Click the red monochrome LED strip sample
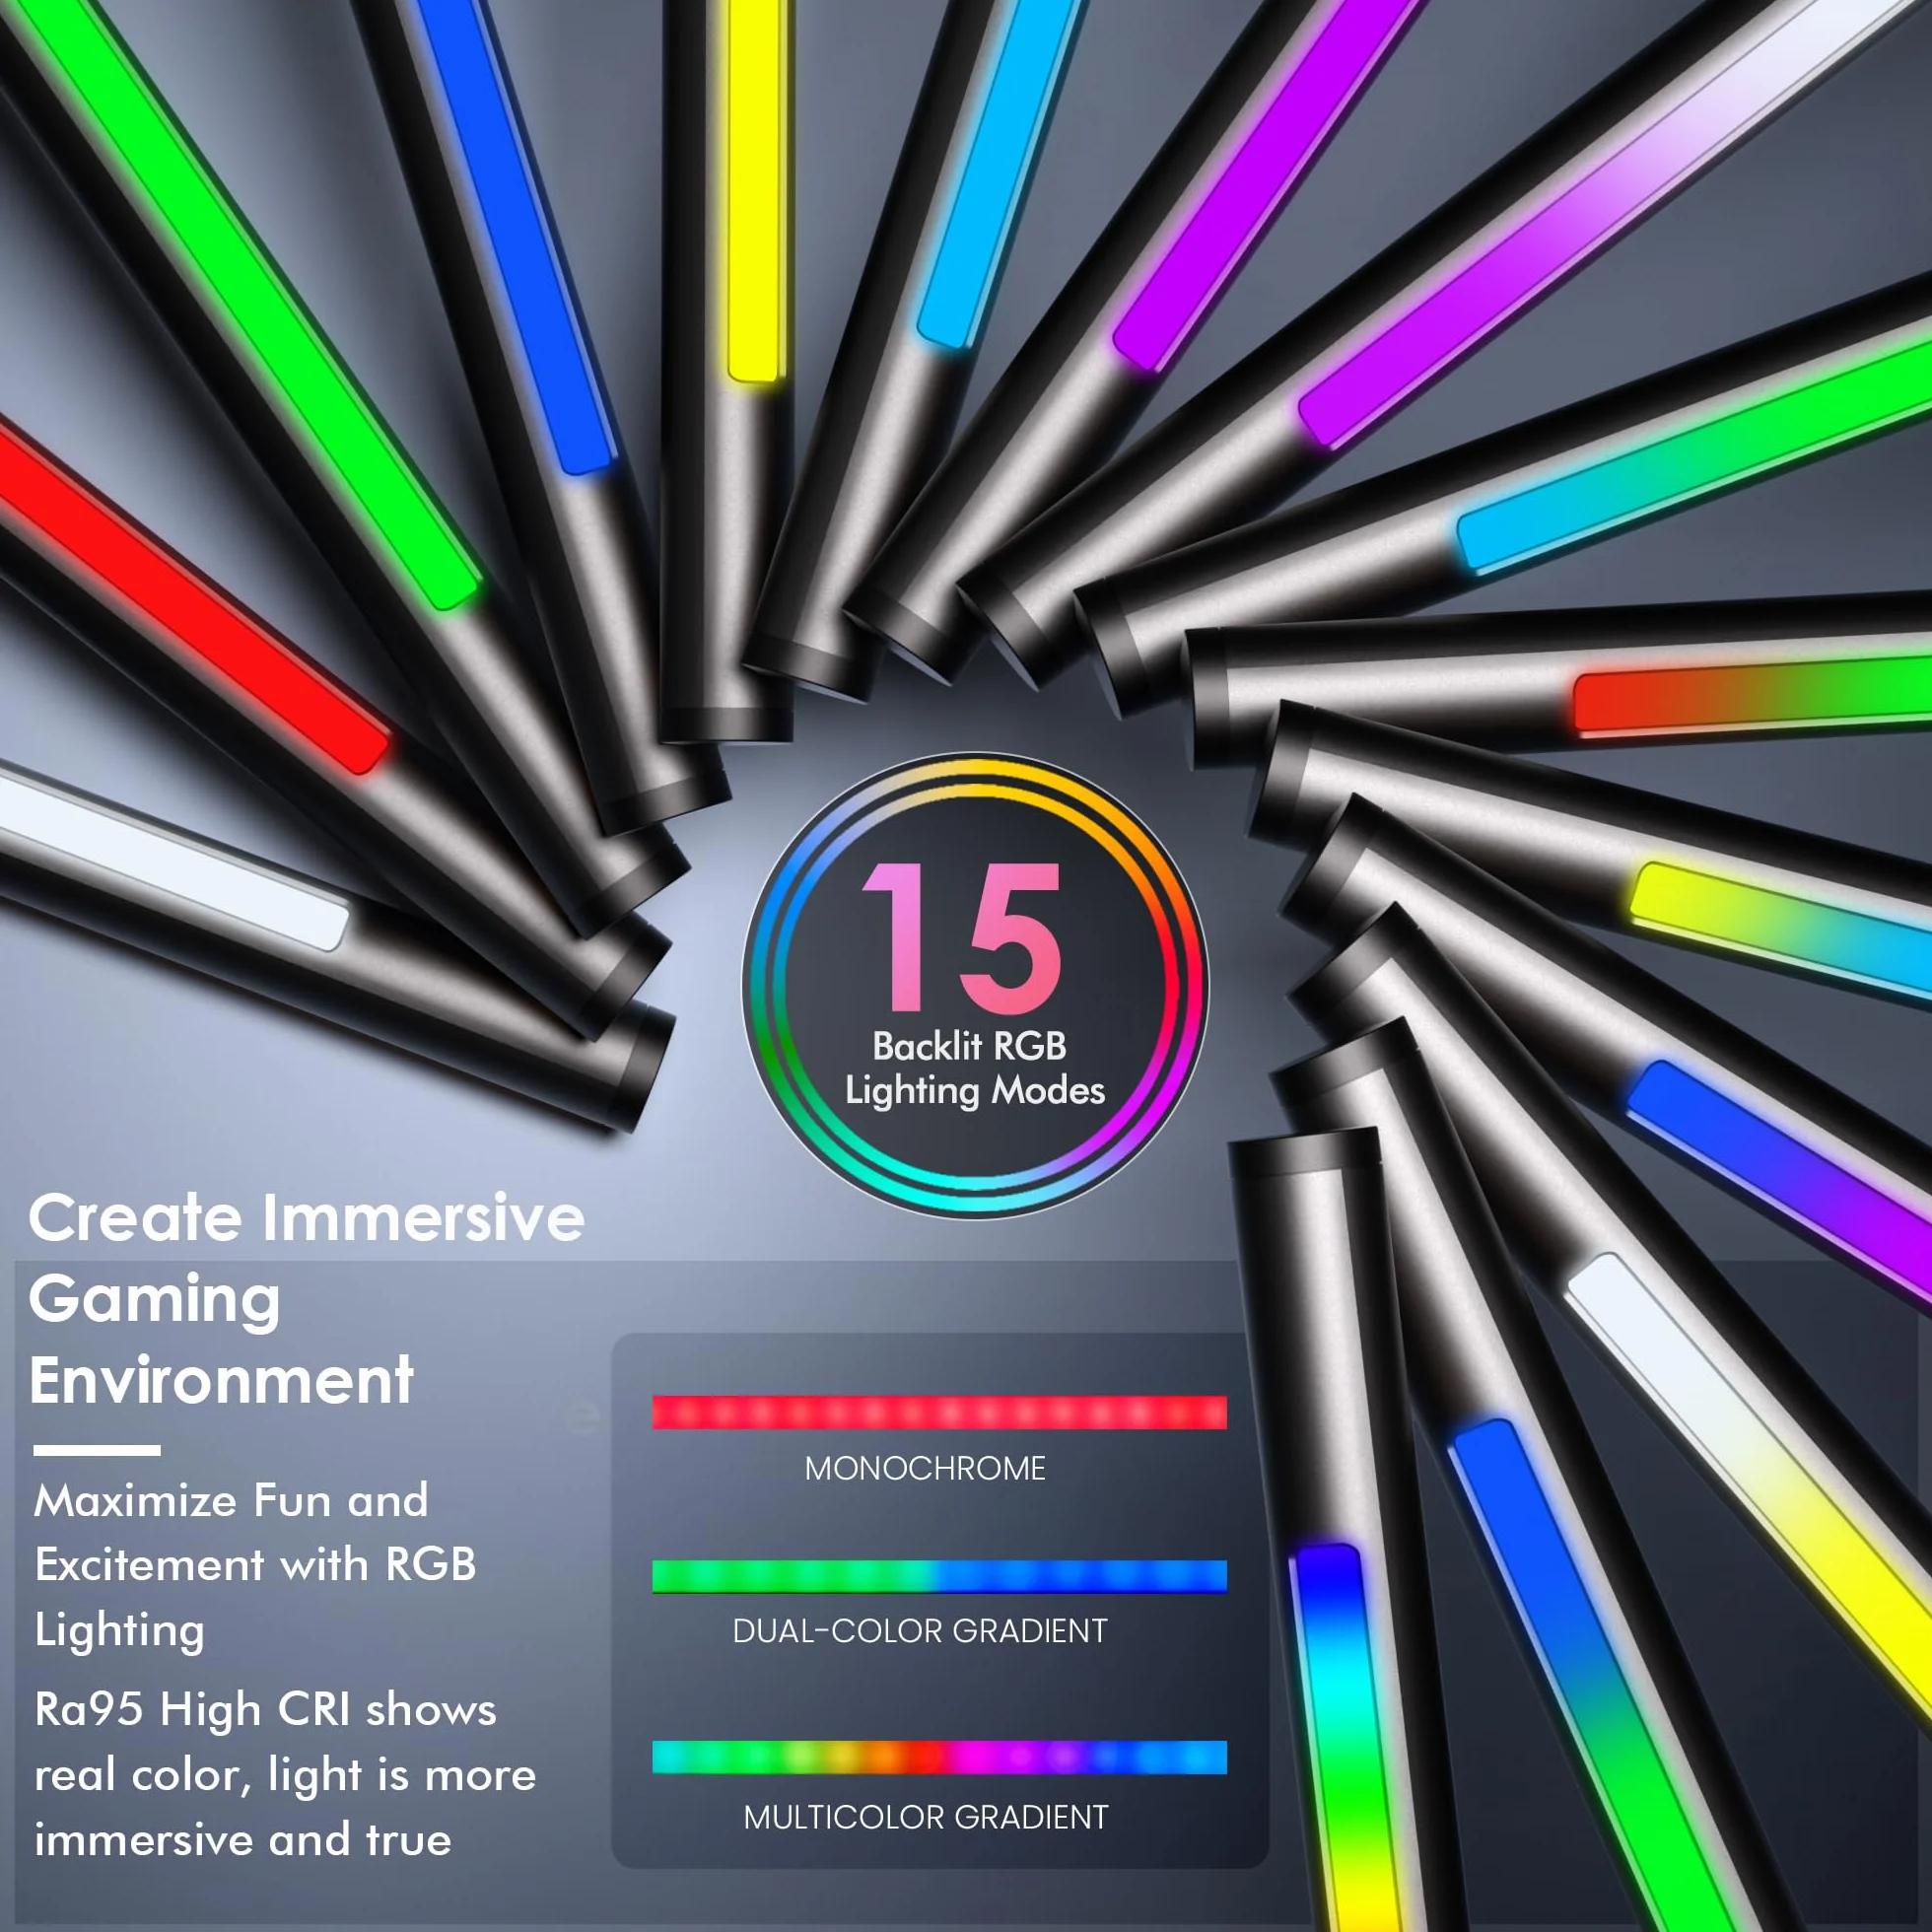Screen dimensions: 1932x1932 (939, 1412)
